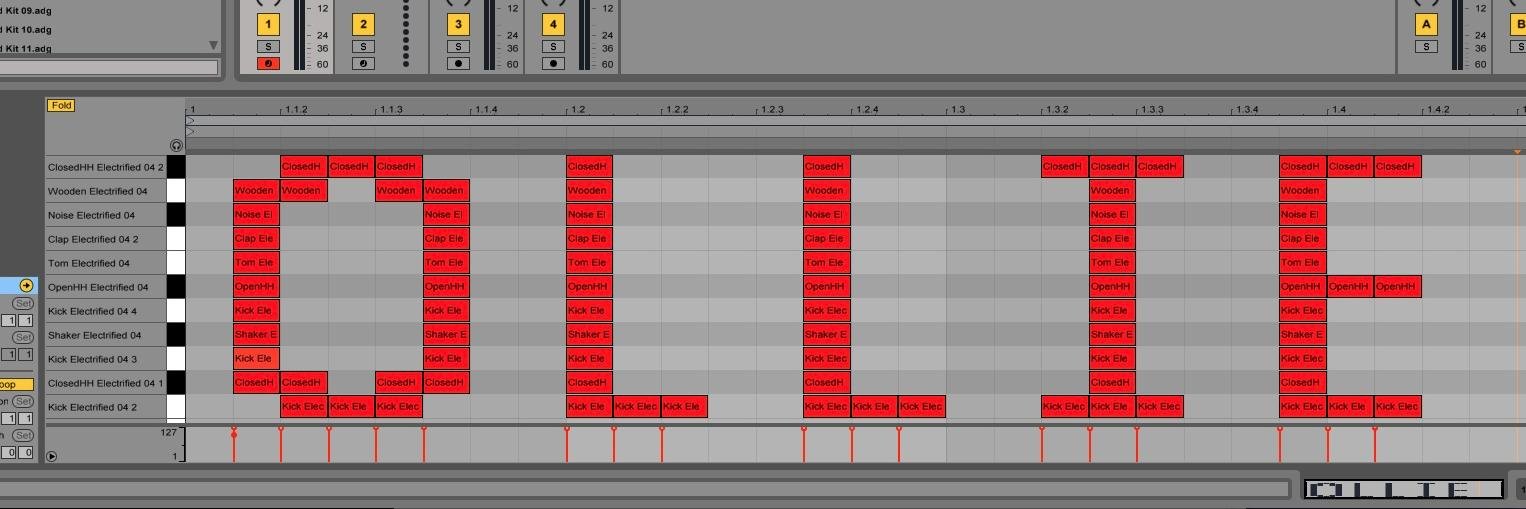Click the 1.3 marker on the time ruler
The image size is (1526, 509).
pos(957,109)
